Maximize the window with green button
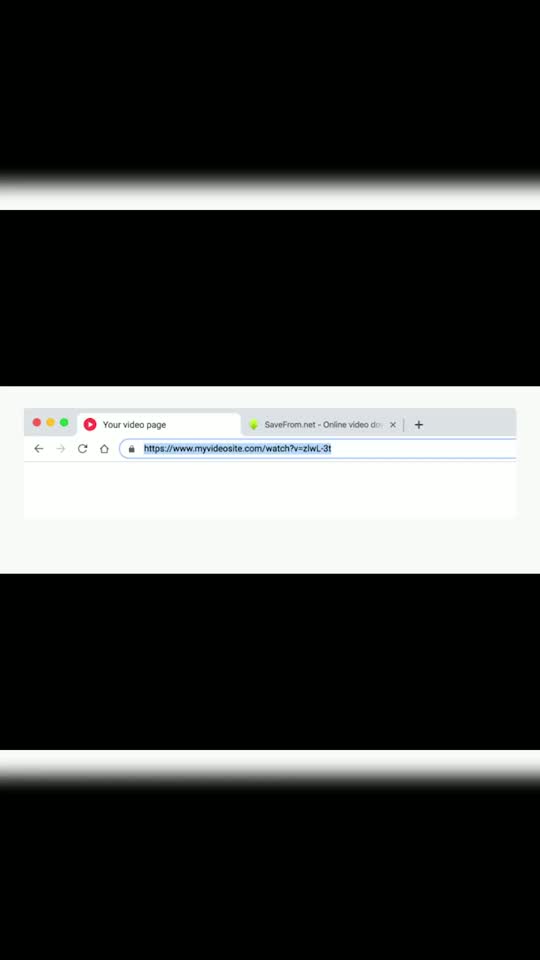Viewport: 540px width, 960px height. (64, 422)
